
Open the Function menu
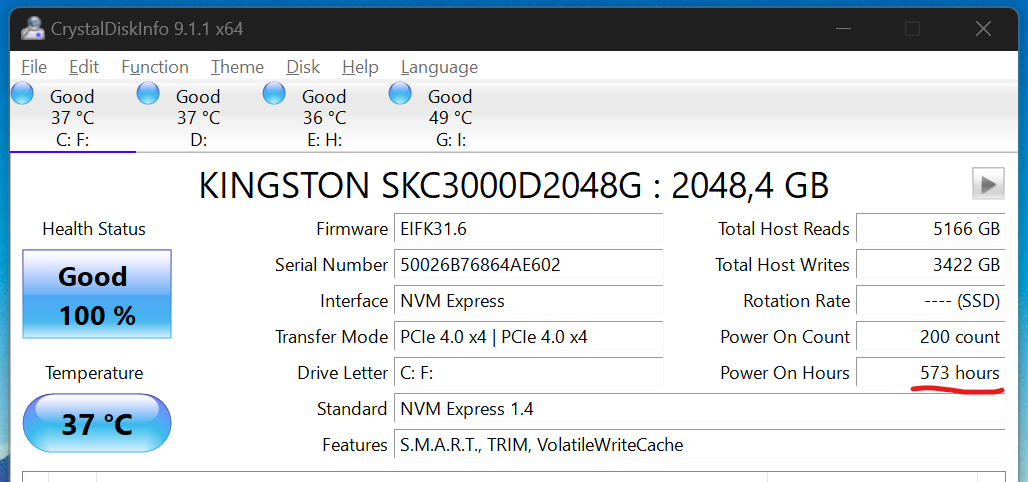coord(155,67)
